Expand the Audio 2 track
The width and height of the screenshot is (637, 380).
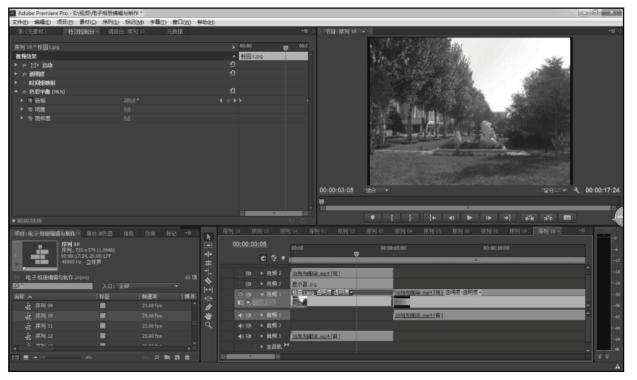click(x=262, y=326)
